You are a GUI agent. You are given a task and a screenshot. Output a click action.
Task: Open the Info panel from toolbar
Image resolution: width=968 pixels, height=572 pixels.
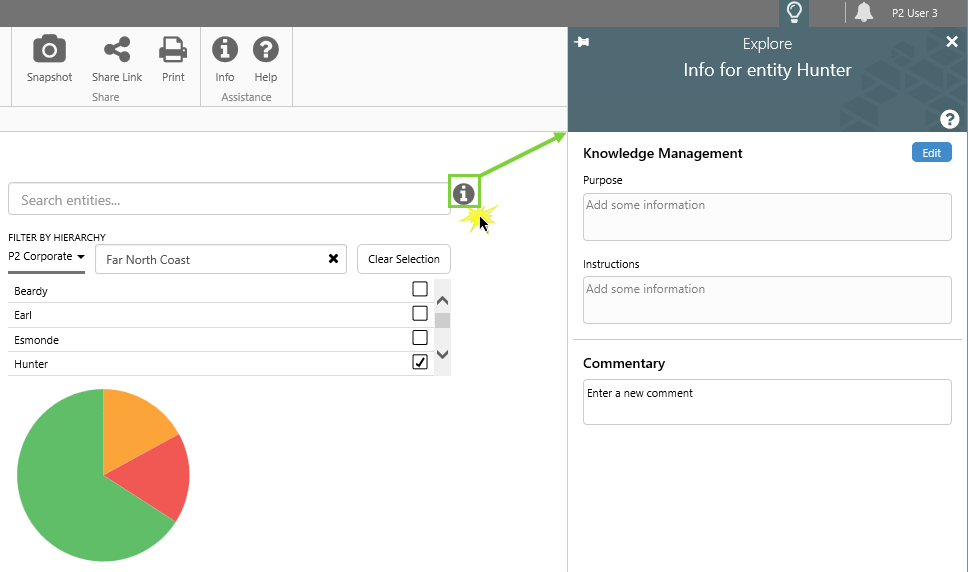[225, 50]
